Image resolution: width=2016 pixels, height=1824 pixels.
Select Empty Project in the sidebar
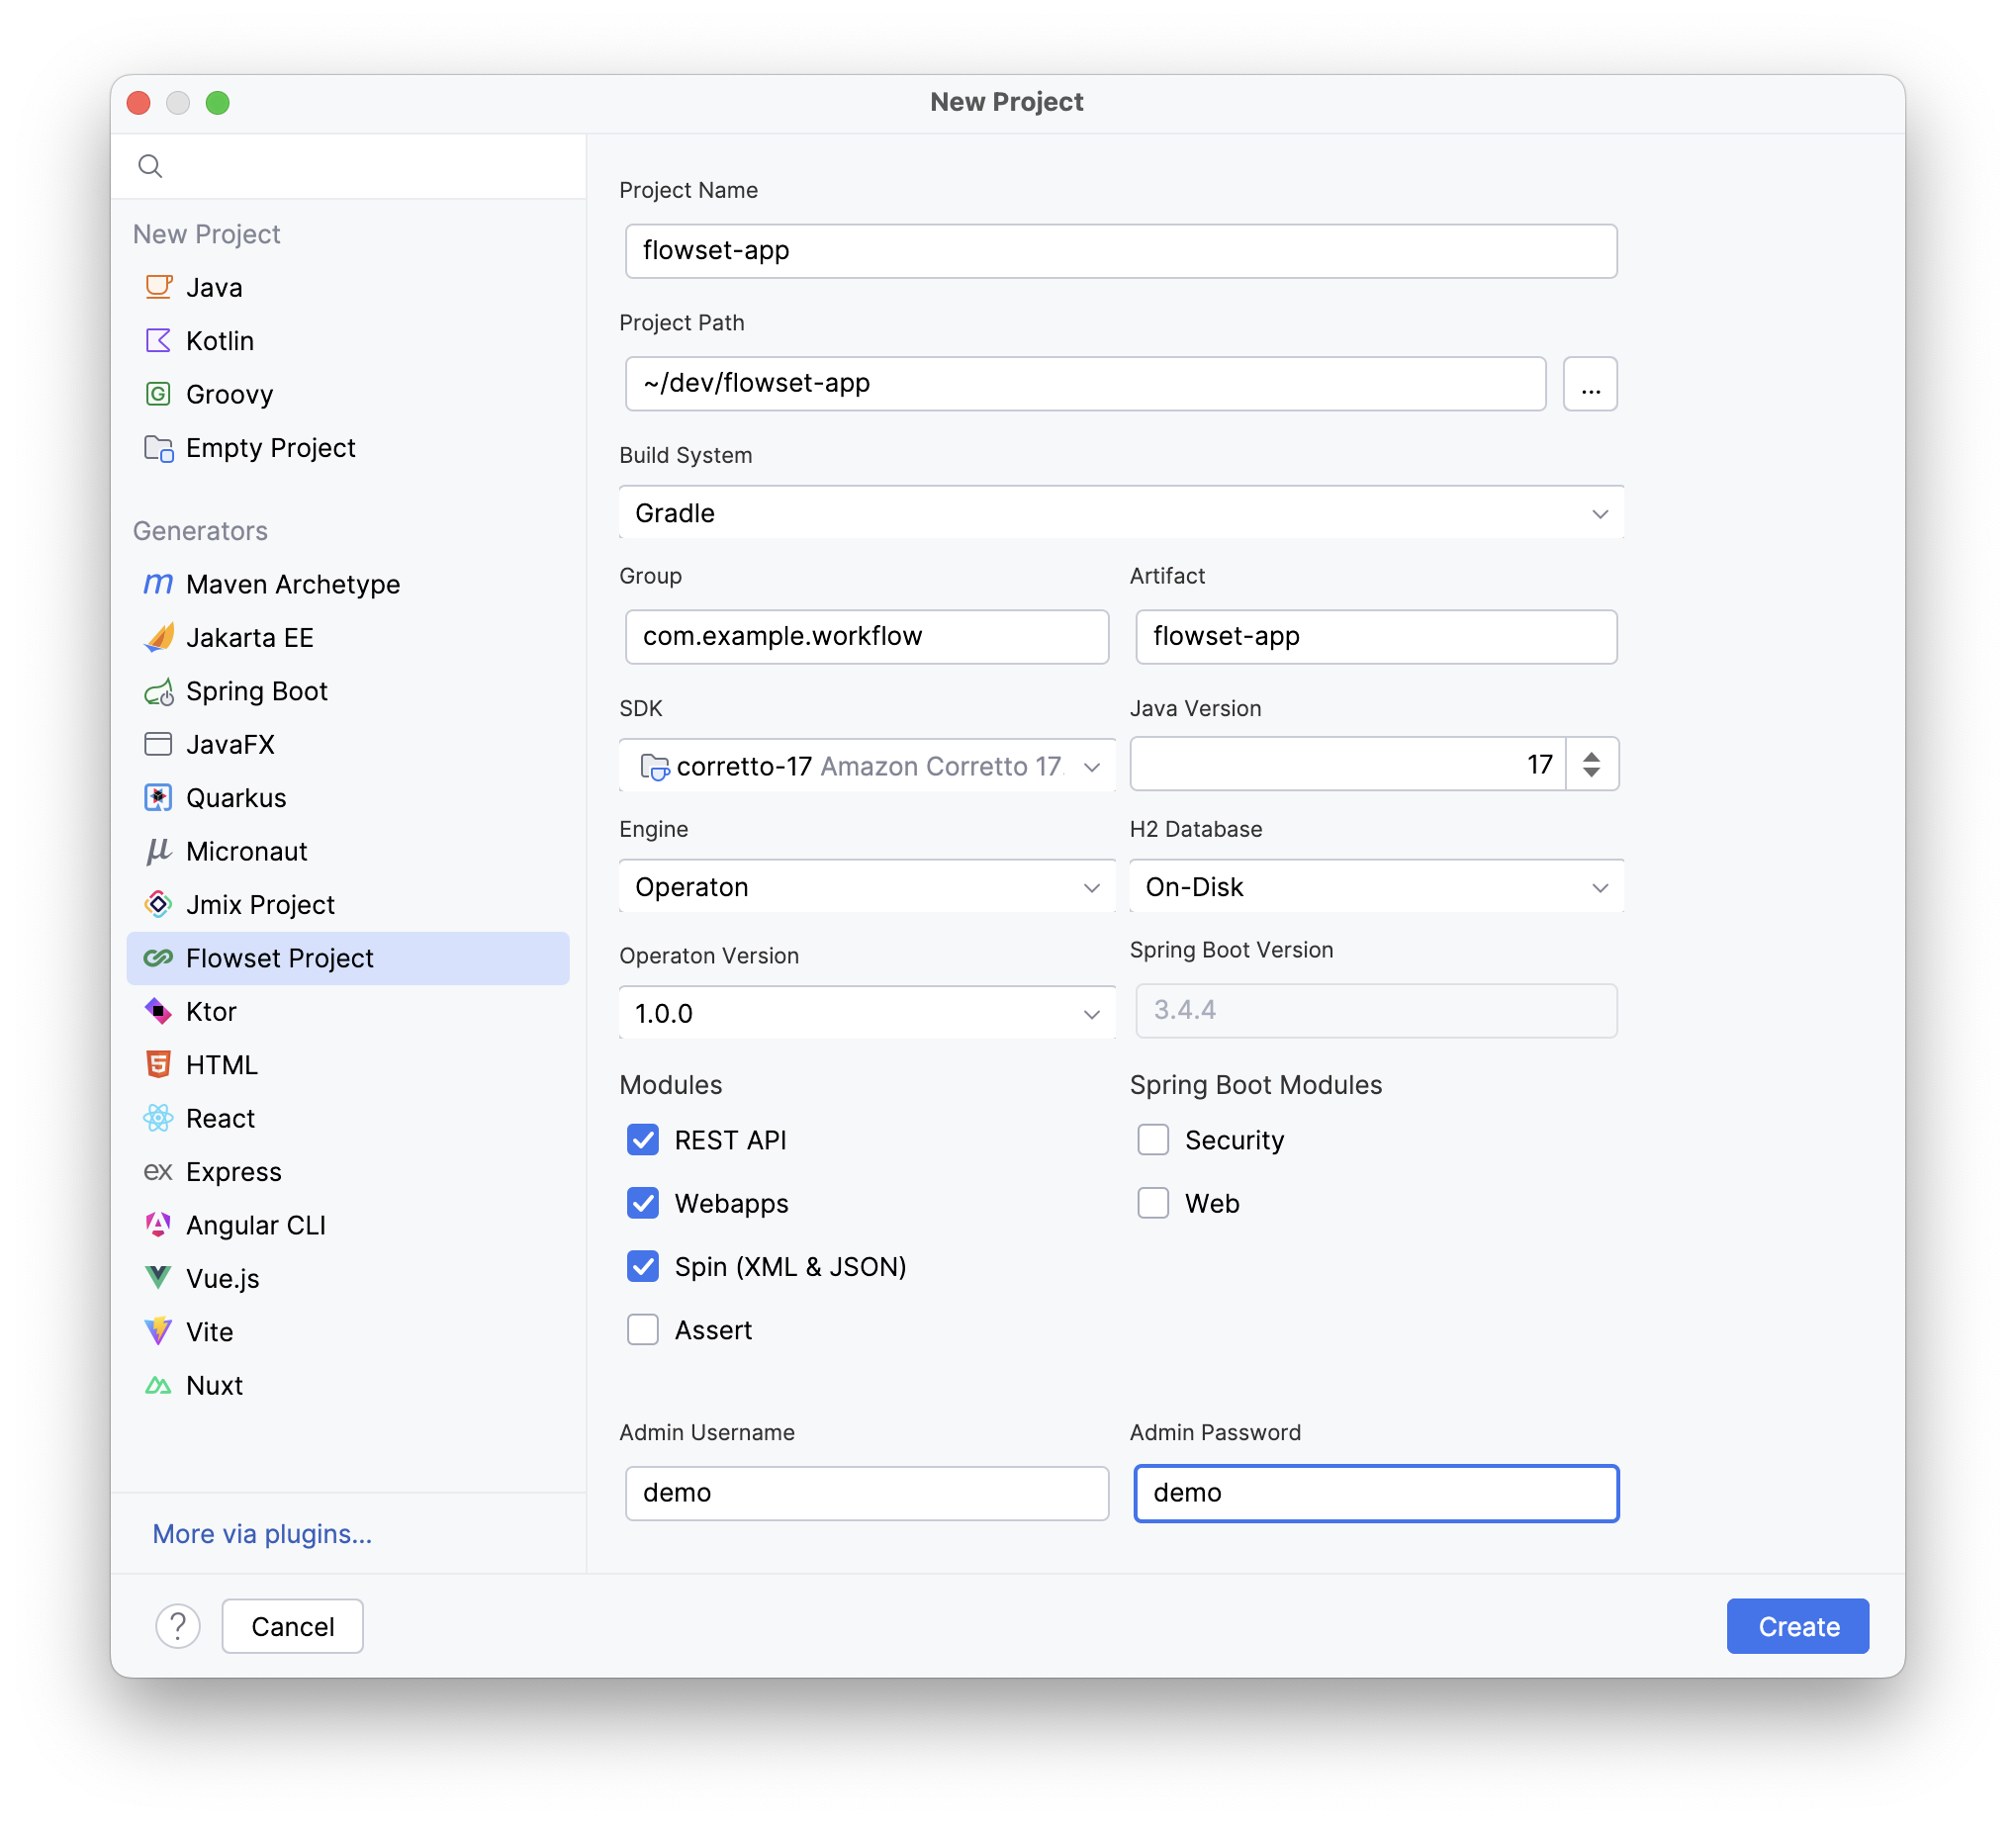(270, 447)
